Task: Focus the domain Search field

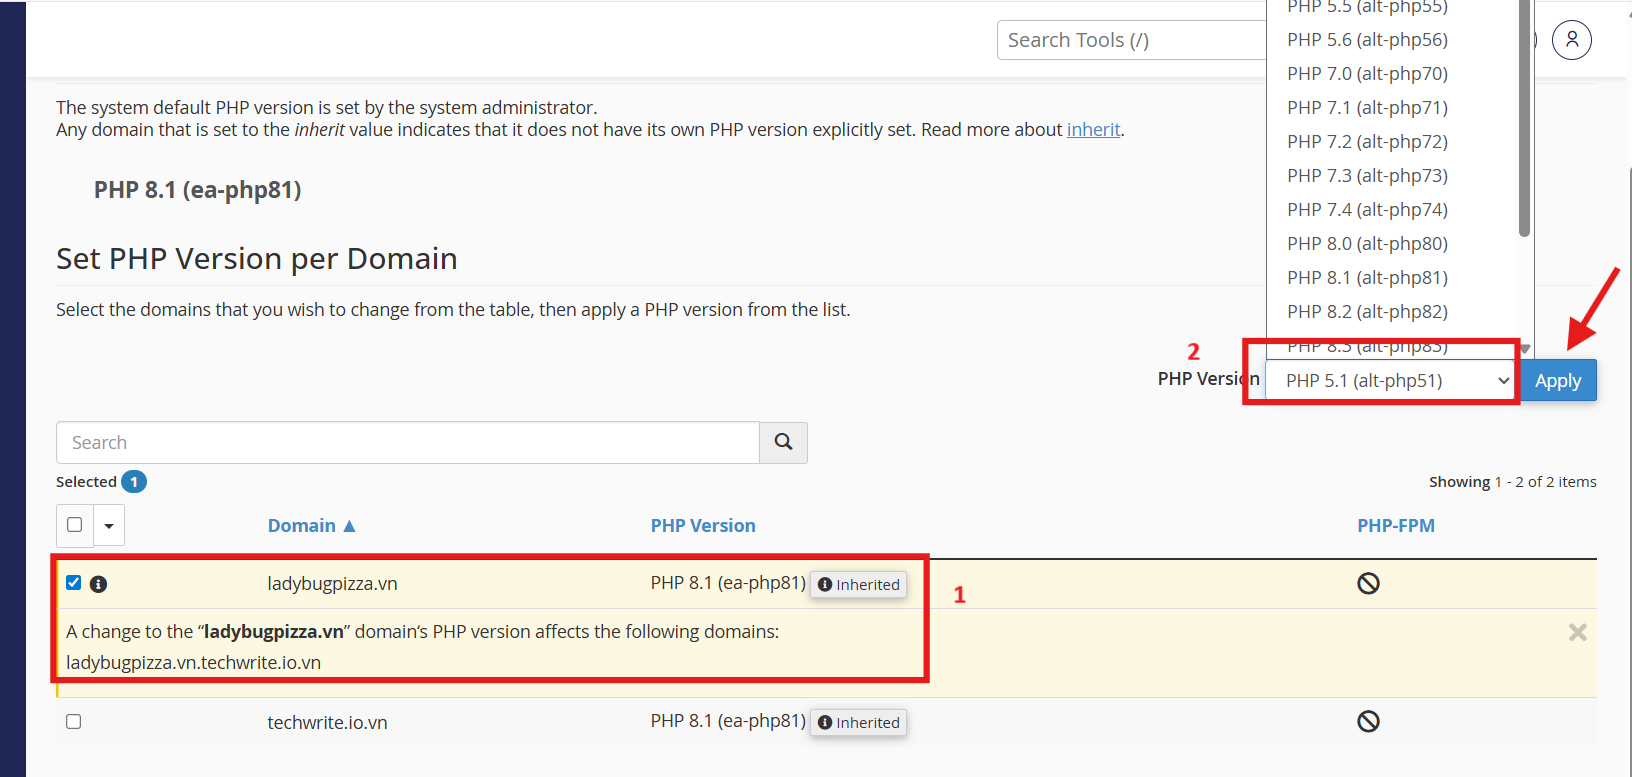Action: pyautogui.click(x=408, y=442)
